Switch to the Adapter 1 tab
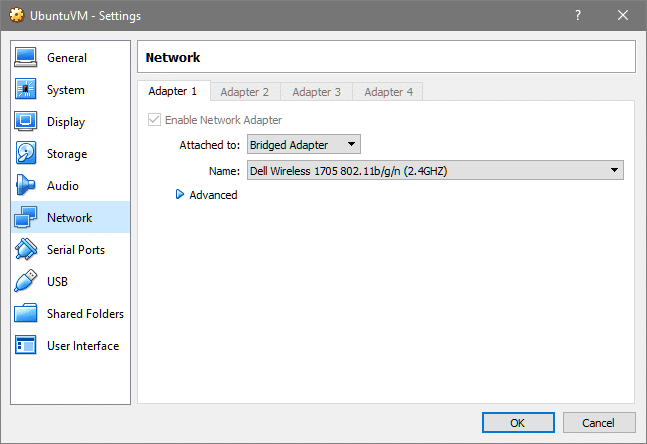The image size is (647, 444). (x=173, y=91)
